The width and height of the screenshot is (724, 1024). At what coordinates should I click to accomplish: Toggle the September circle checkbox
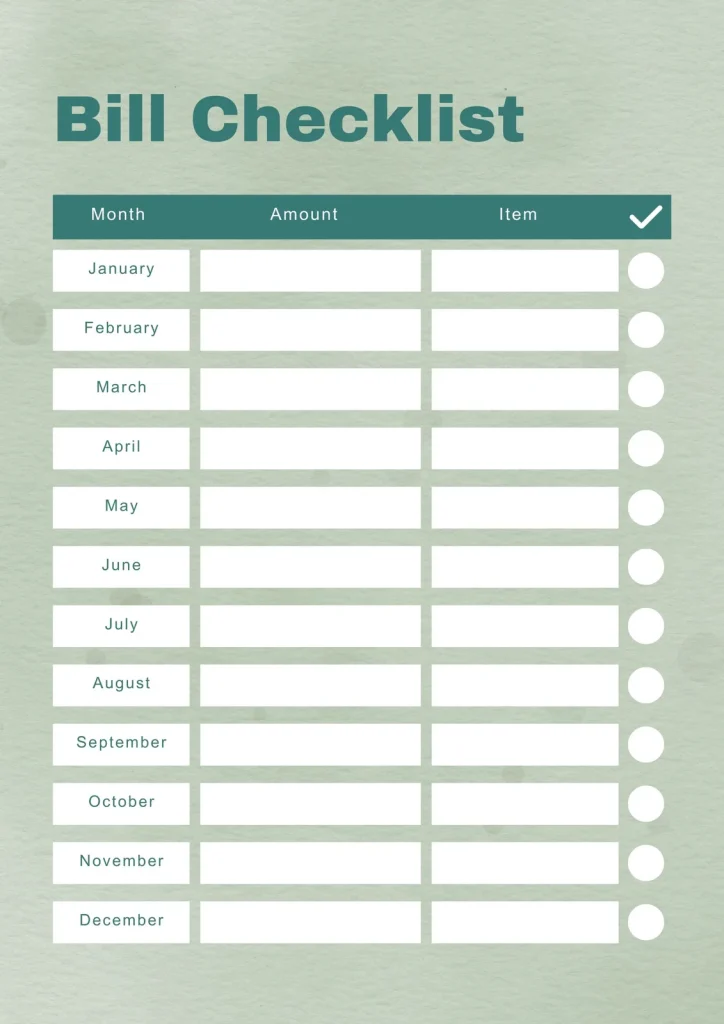click(646, 744)
